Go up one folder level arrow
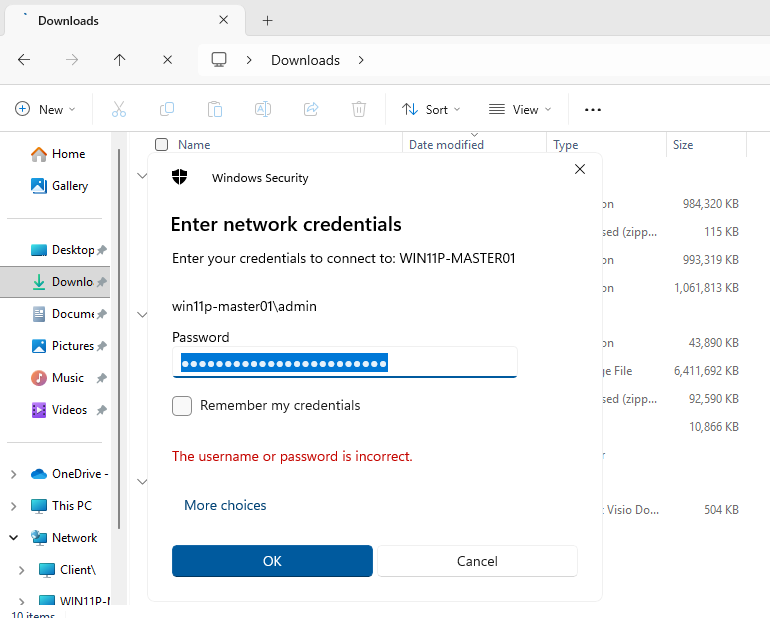 120,60
